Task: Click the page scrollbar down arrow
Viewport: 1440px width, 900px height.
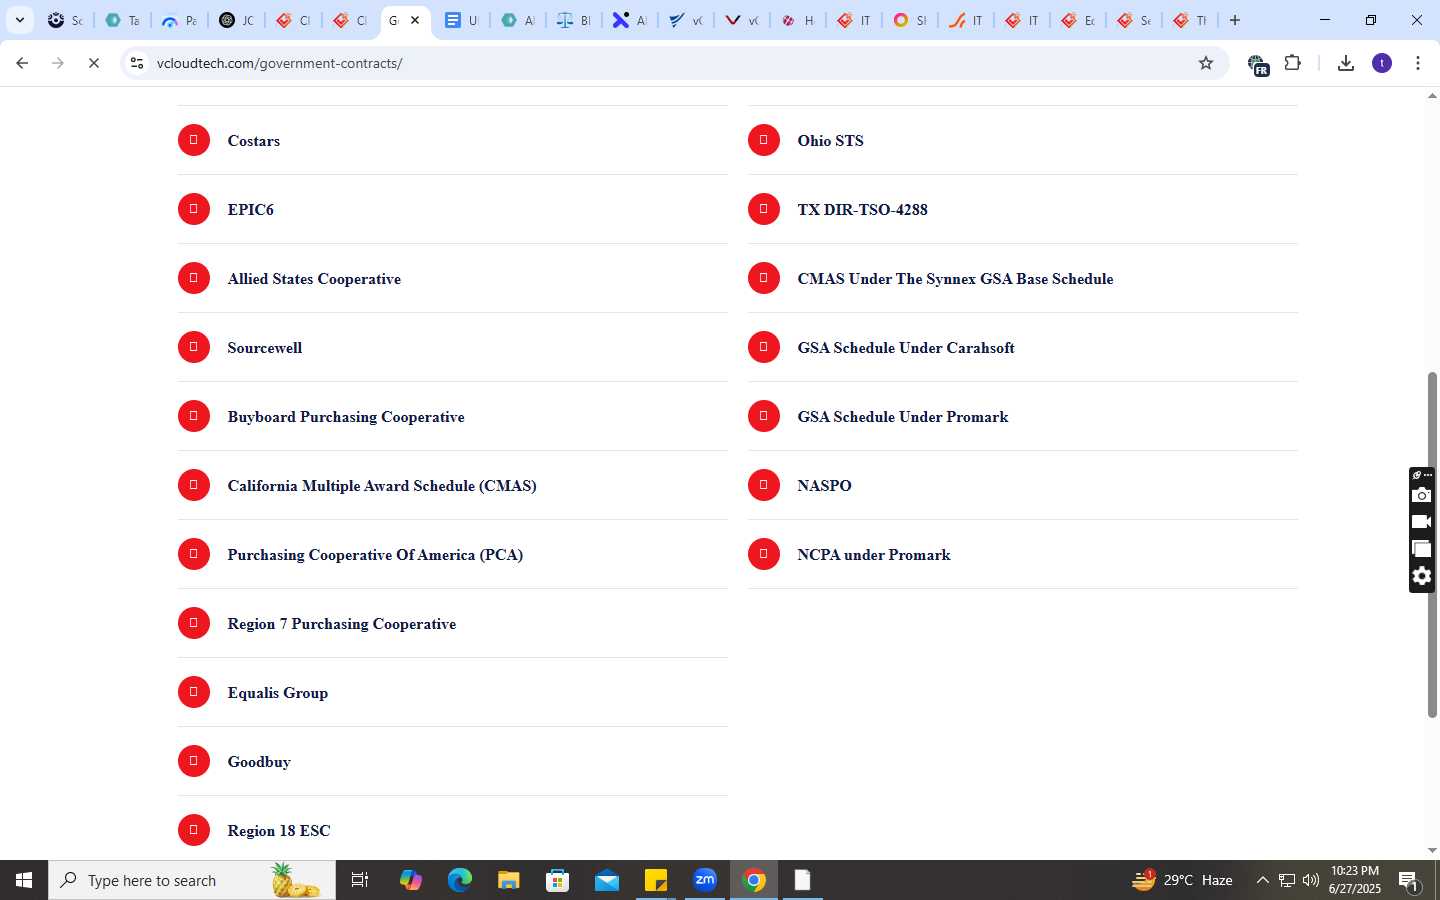Action: (1432, 851)
